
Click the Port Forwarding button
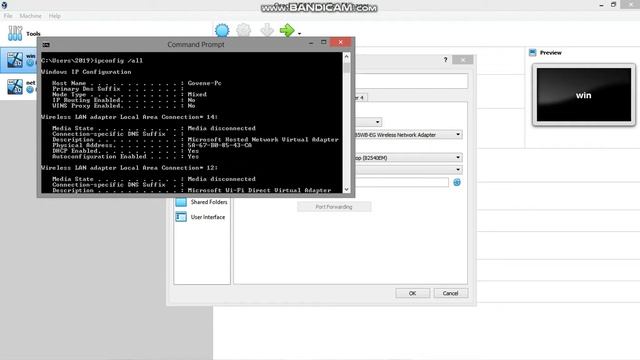(x=334, y=207)
